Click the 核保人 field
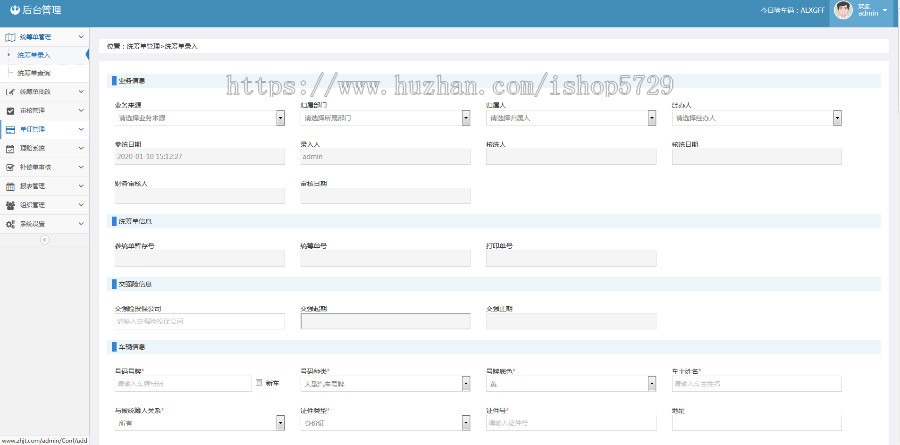900x445 pixels. (x=571, y=157)
